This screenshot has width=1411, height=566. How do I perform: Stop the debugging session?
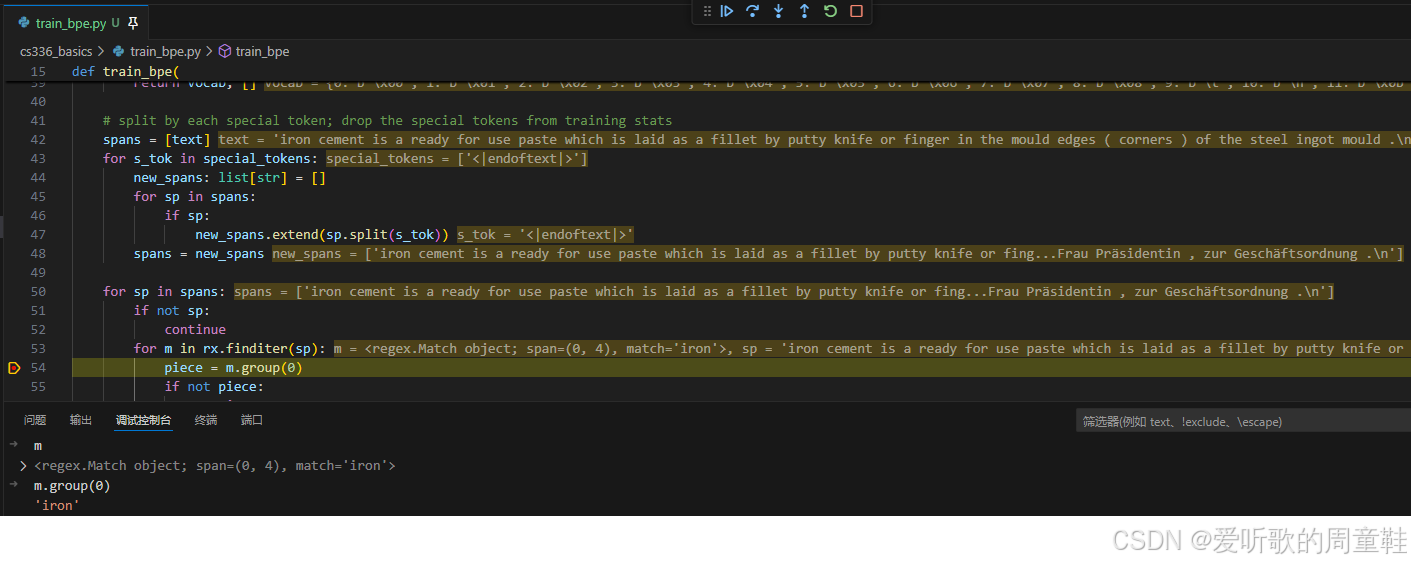[856, 11]
